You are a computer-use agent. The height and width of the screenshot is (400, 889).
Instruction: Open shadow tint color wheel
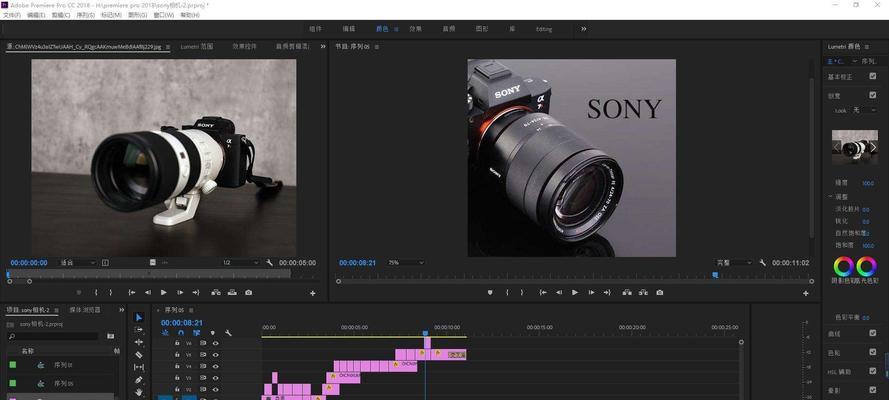click(843, 266)
